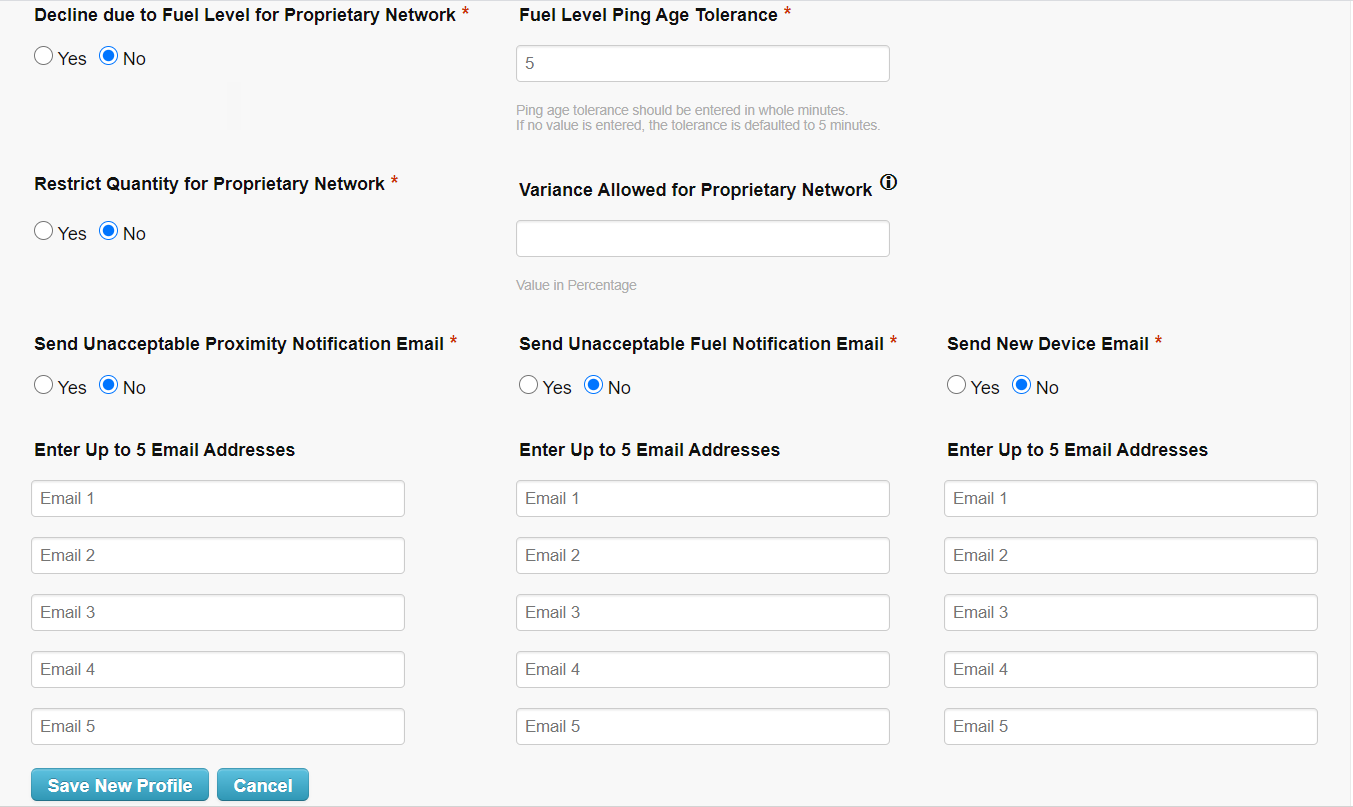Select No for Send Unacceptable Fuel Notification
The width and height of the screenshot is (1353, 807).
coord(593,384)
